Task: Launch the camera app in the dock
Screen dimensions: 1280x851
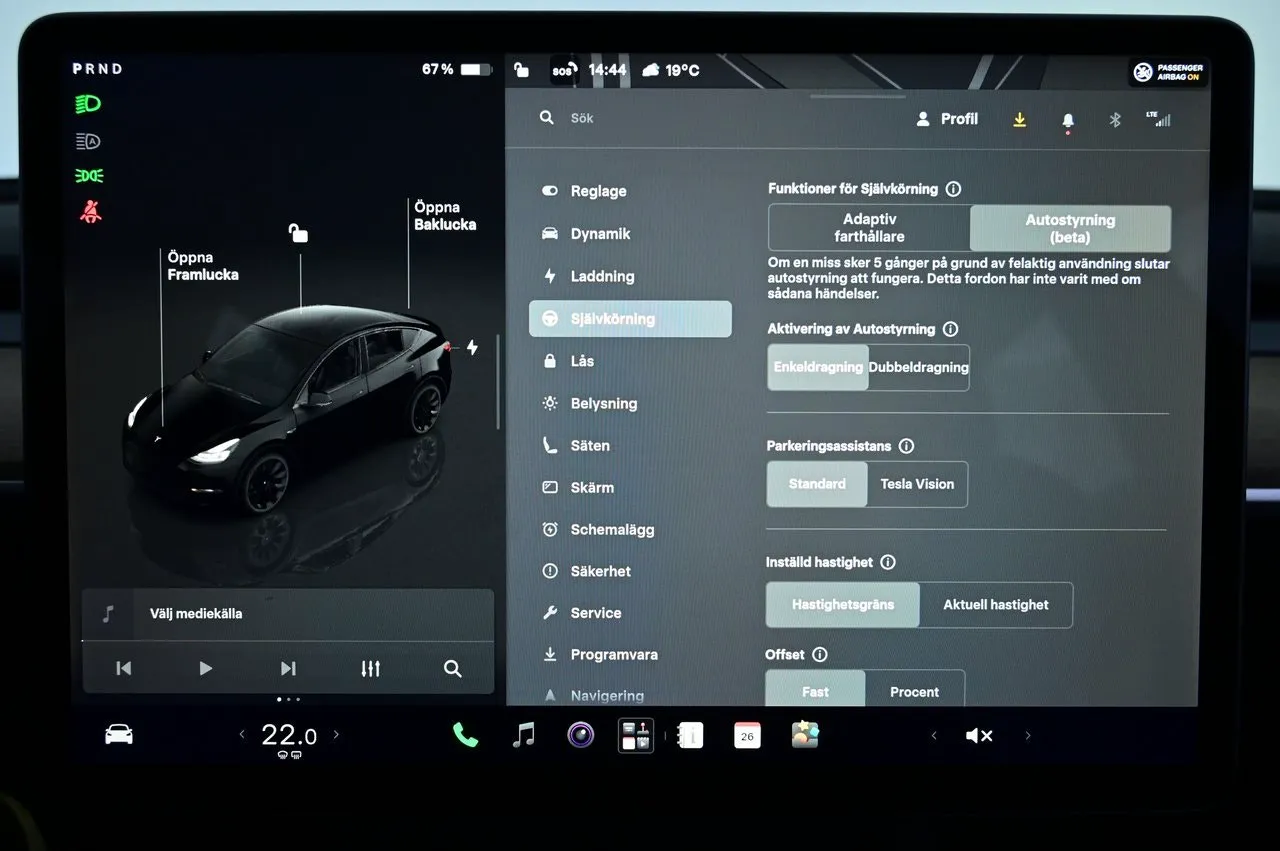Action: pyautogui.click(x=580, y=735)
